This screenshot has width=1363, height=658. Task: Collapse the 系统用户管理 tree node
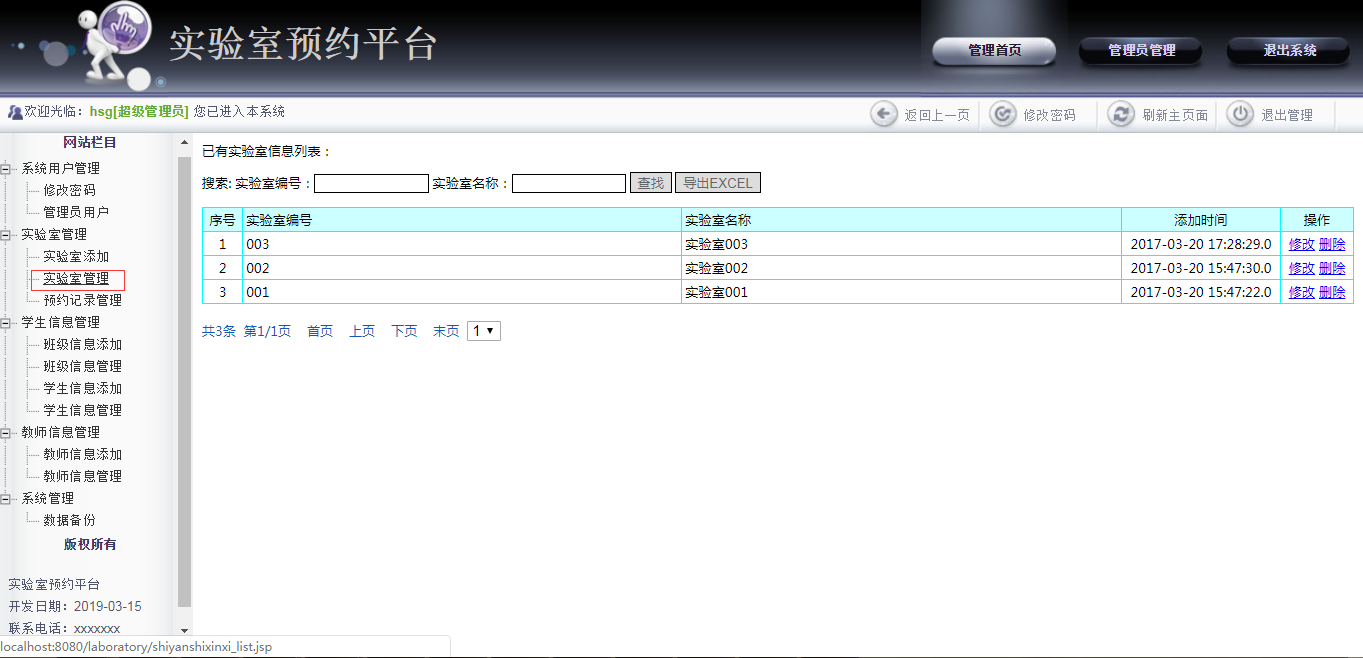pos(5,168)
